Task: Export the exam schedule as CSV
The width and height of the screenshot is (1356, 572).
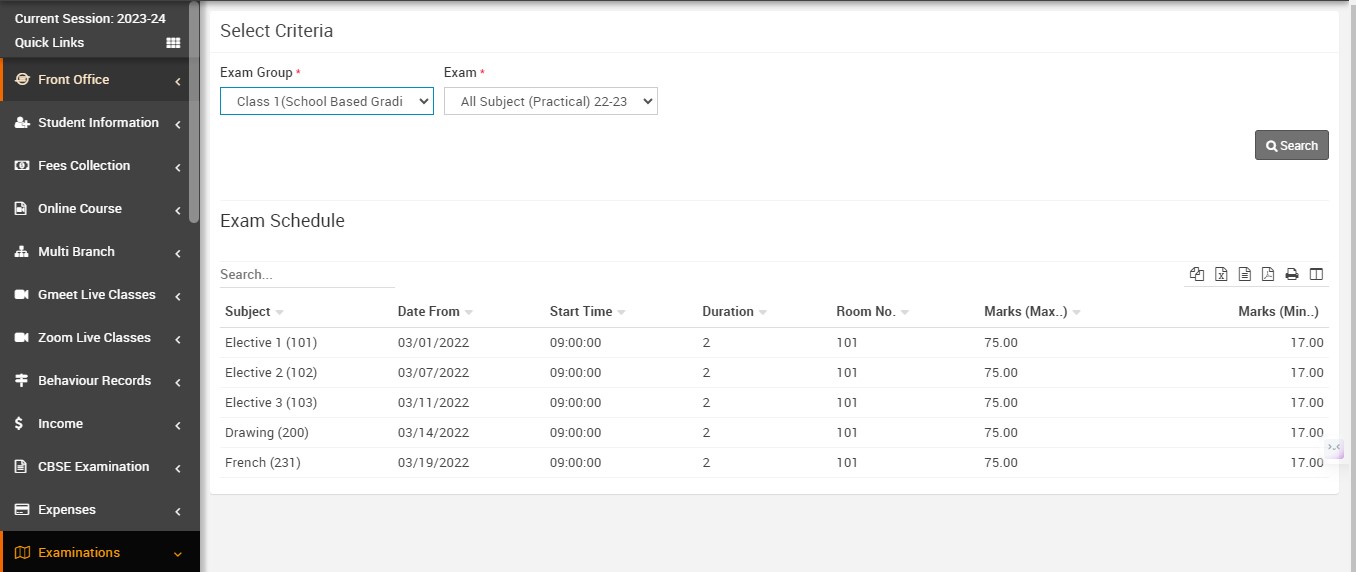Action: point(1245,274)
